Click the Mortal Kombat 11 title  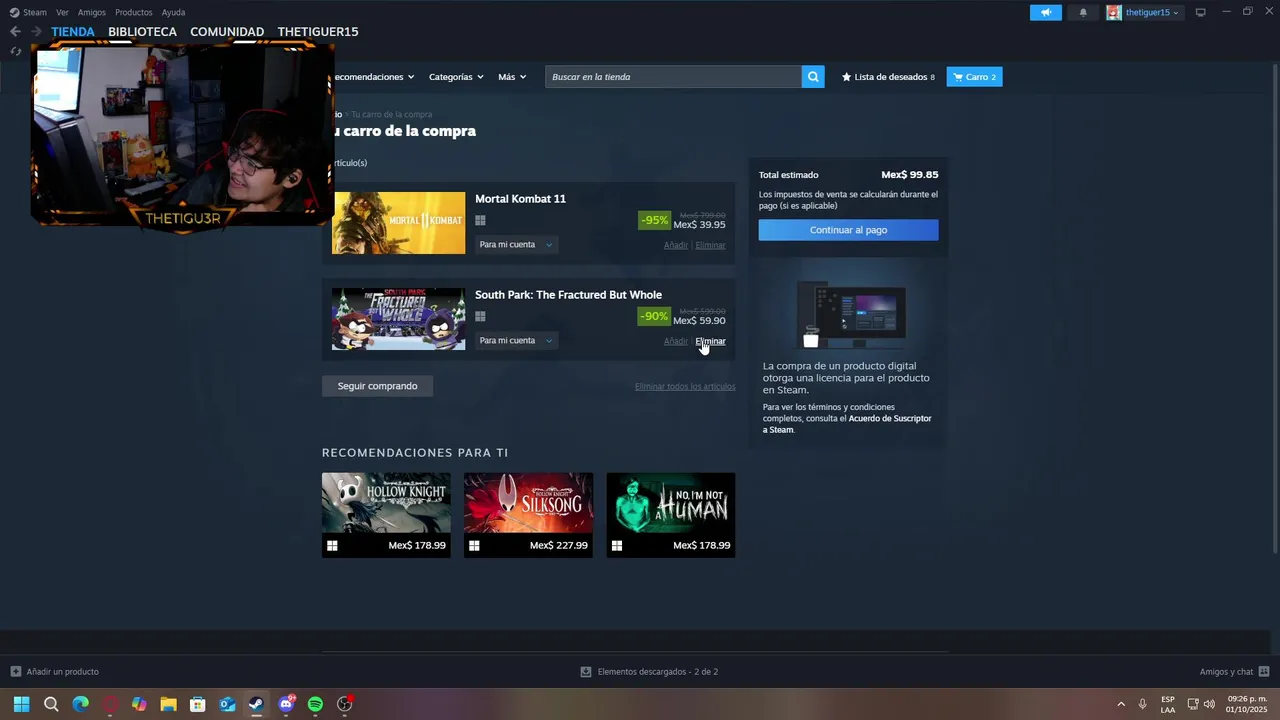520,199
